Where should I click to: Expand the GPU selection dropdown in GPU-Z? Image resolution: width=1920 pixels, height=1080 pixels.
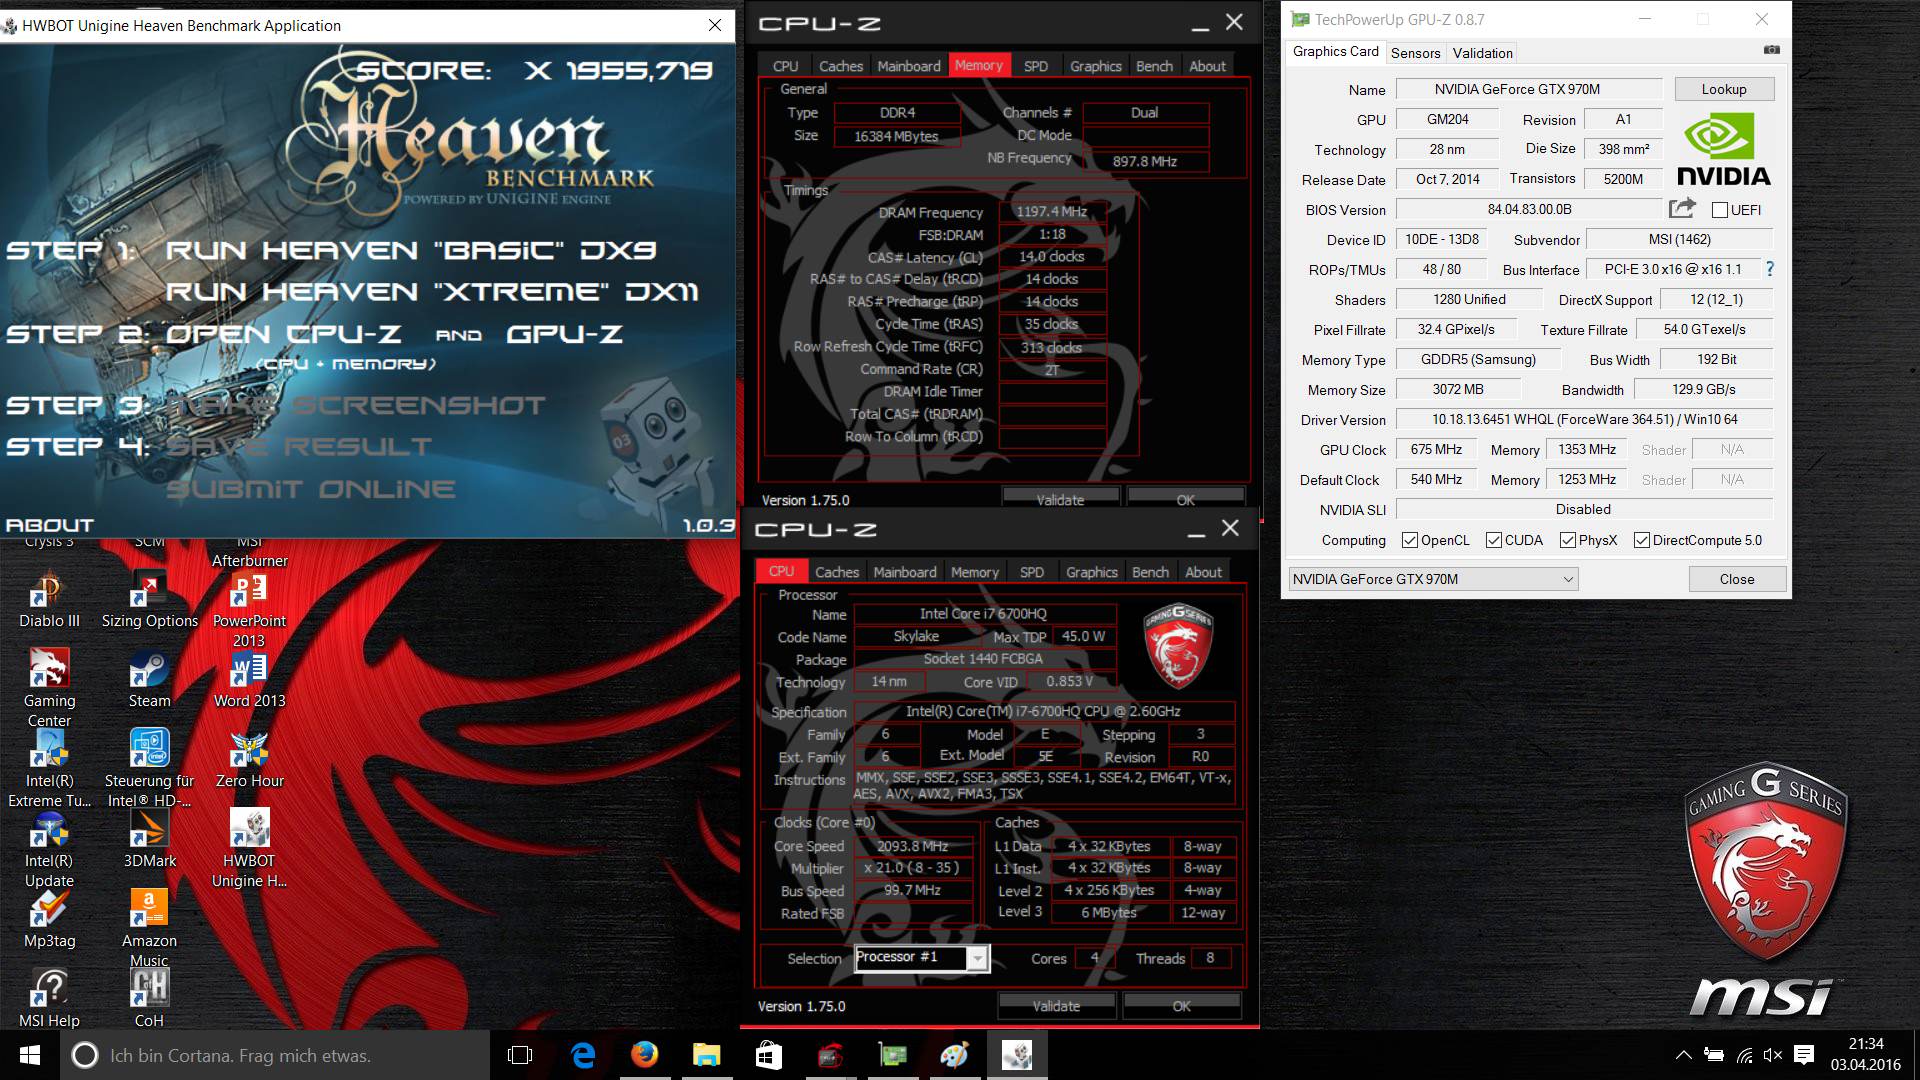pyautogui.click(x=1433, y=579)
